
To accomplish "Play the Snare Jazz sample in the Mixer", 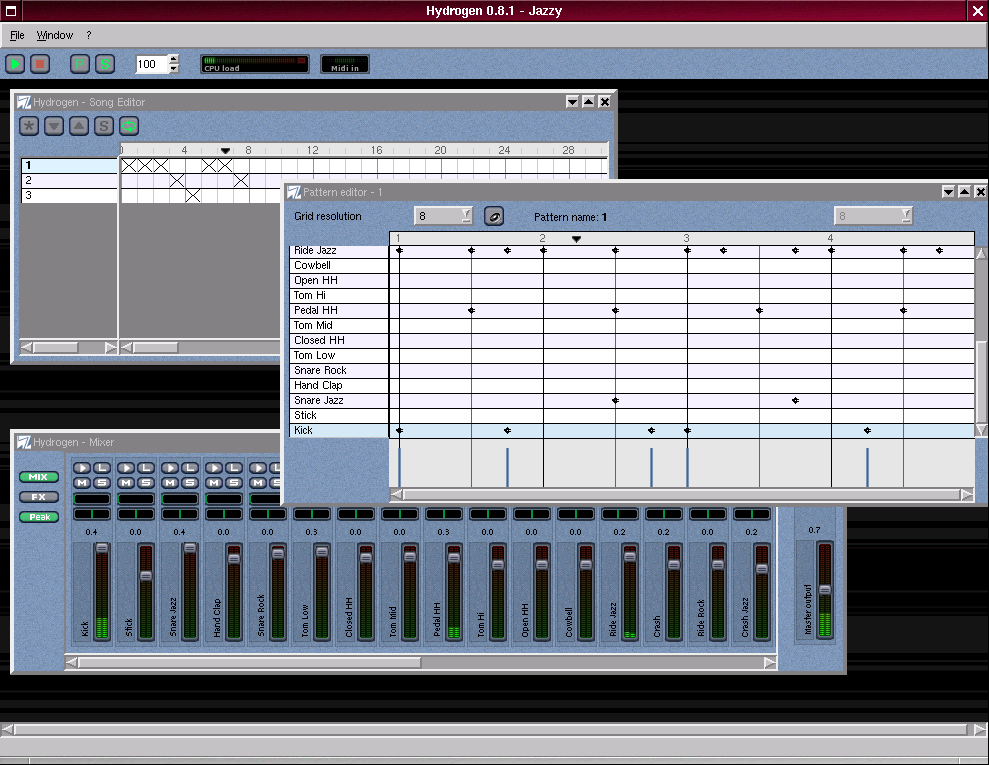I will click(x=170, y=468).
